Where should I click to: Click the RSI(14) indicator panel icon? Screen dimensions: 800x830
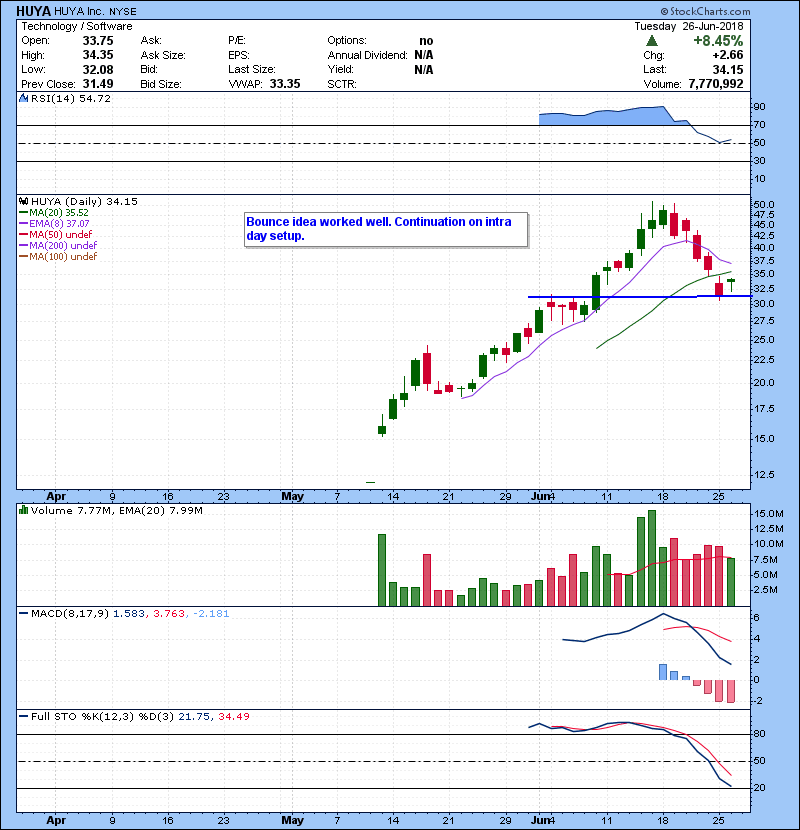(x=23, y=98)
